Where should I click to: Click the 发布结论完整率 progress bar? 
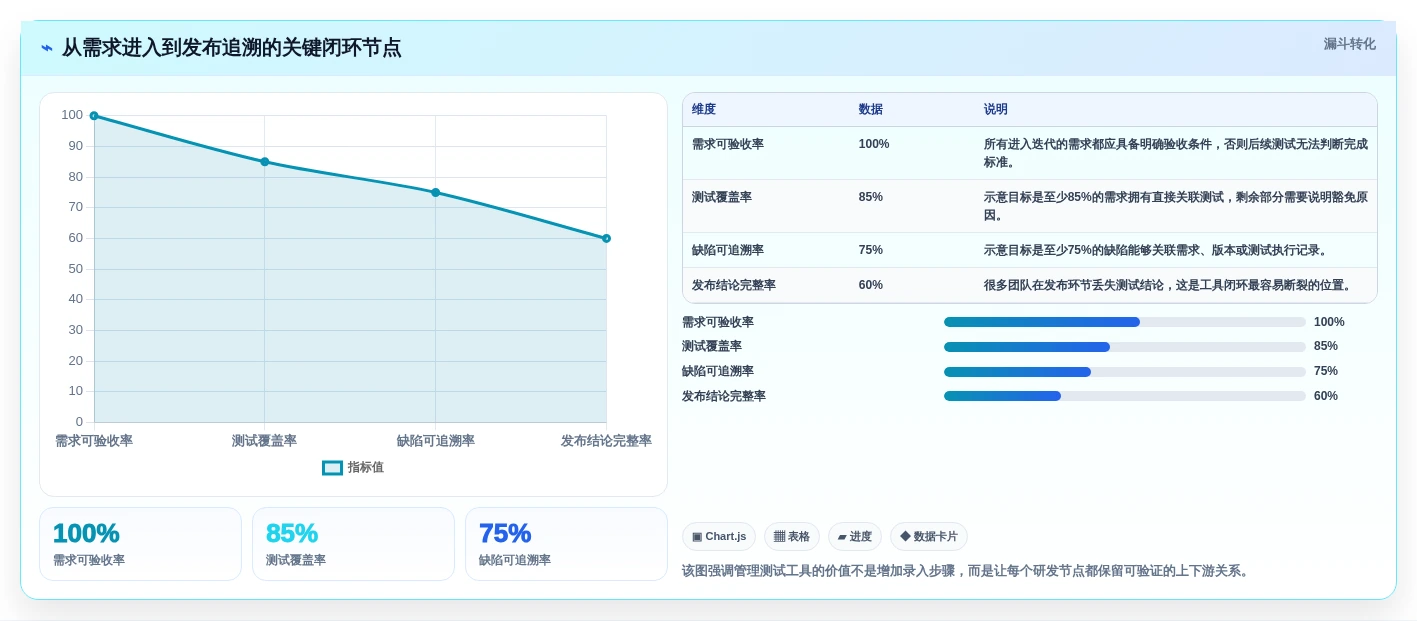click(x=1125, y=396)
